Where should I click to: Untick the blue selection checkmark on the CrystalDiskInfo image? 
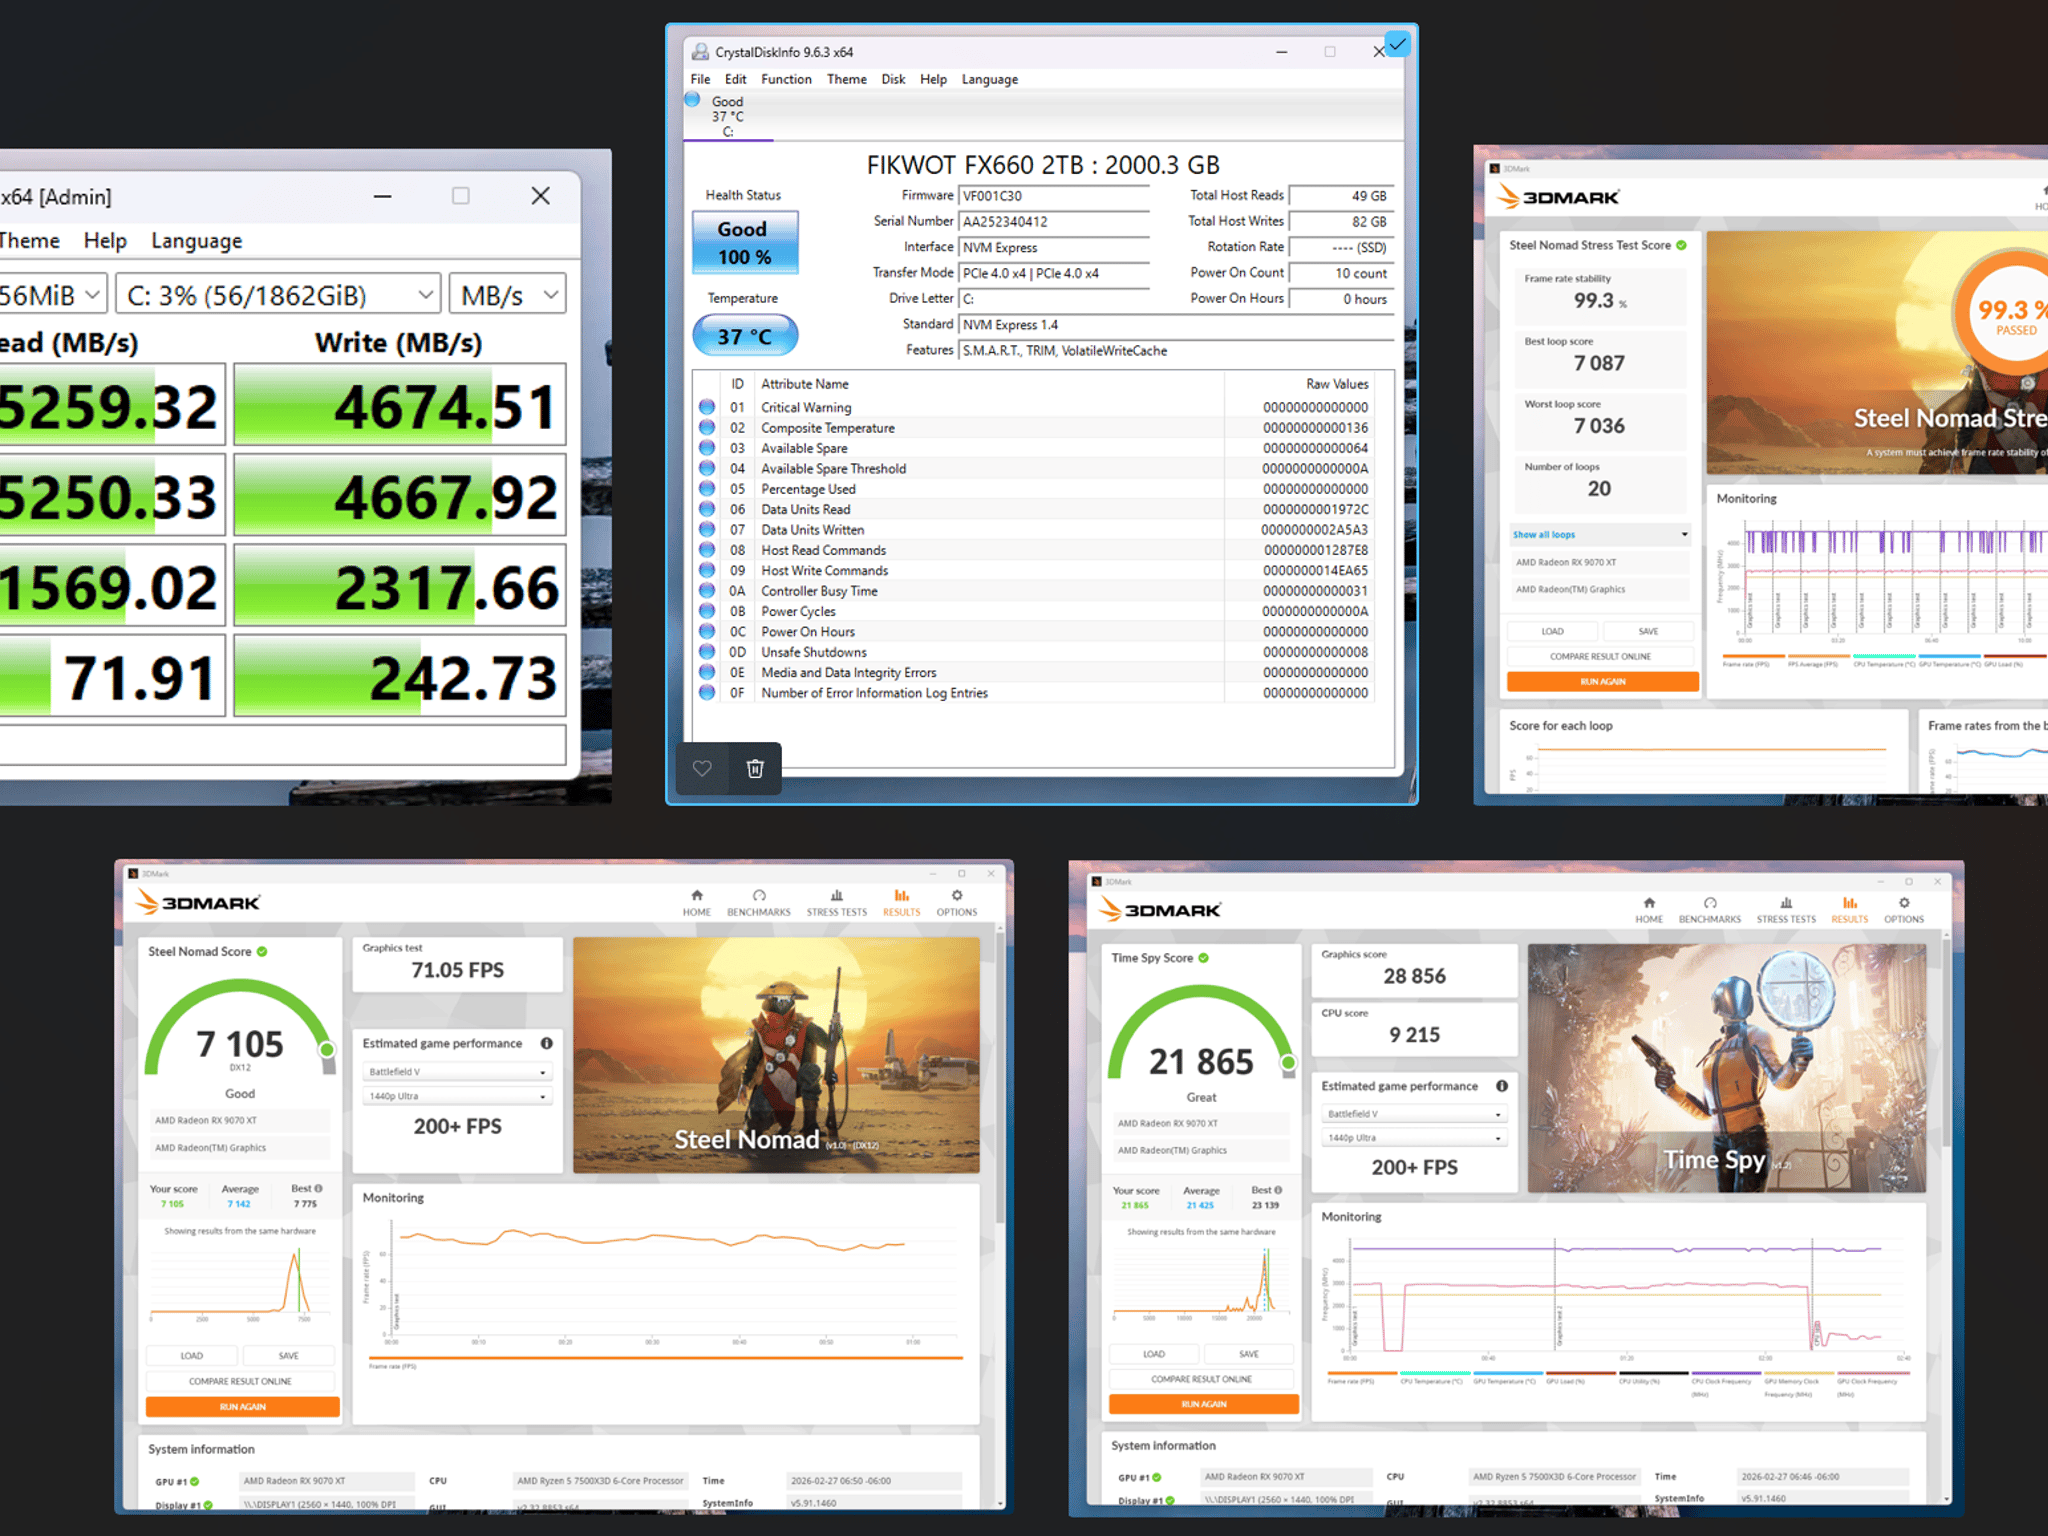1397,44
